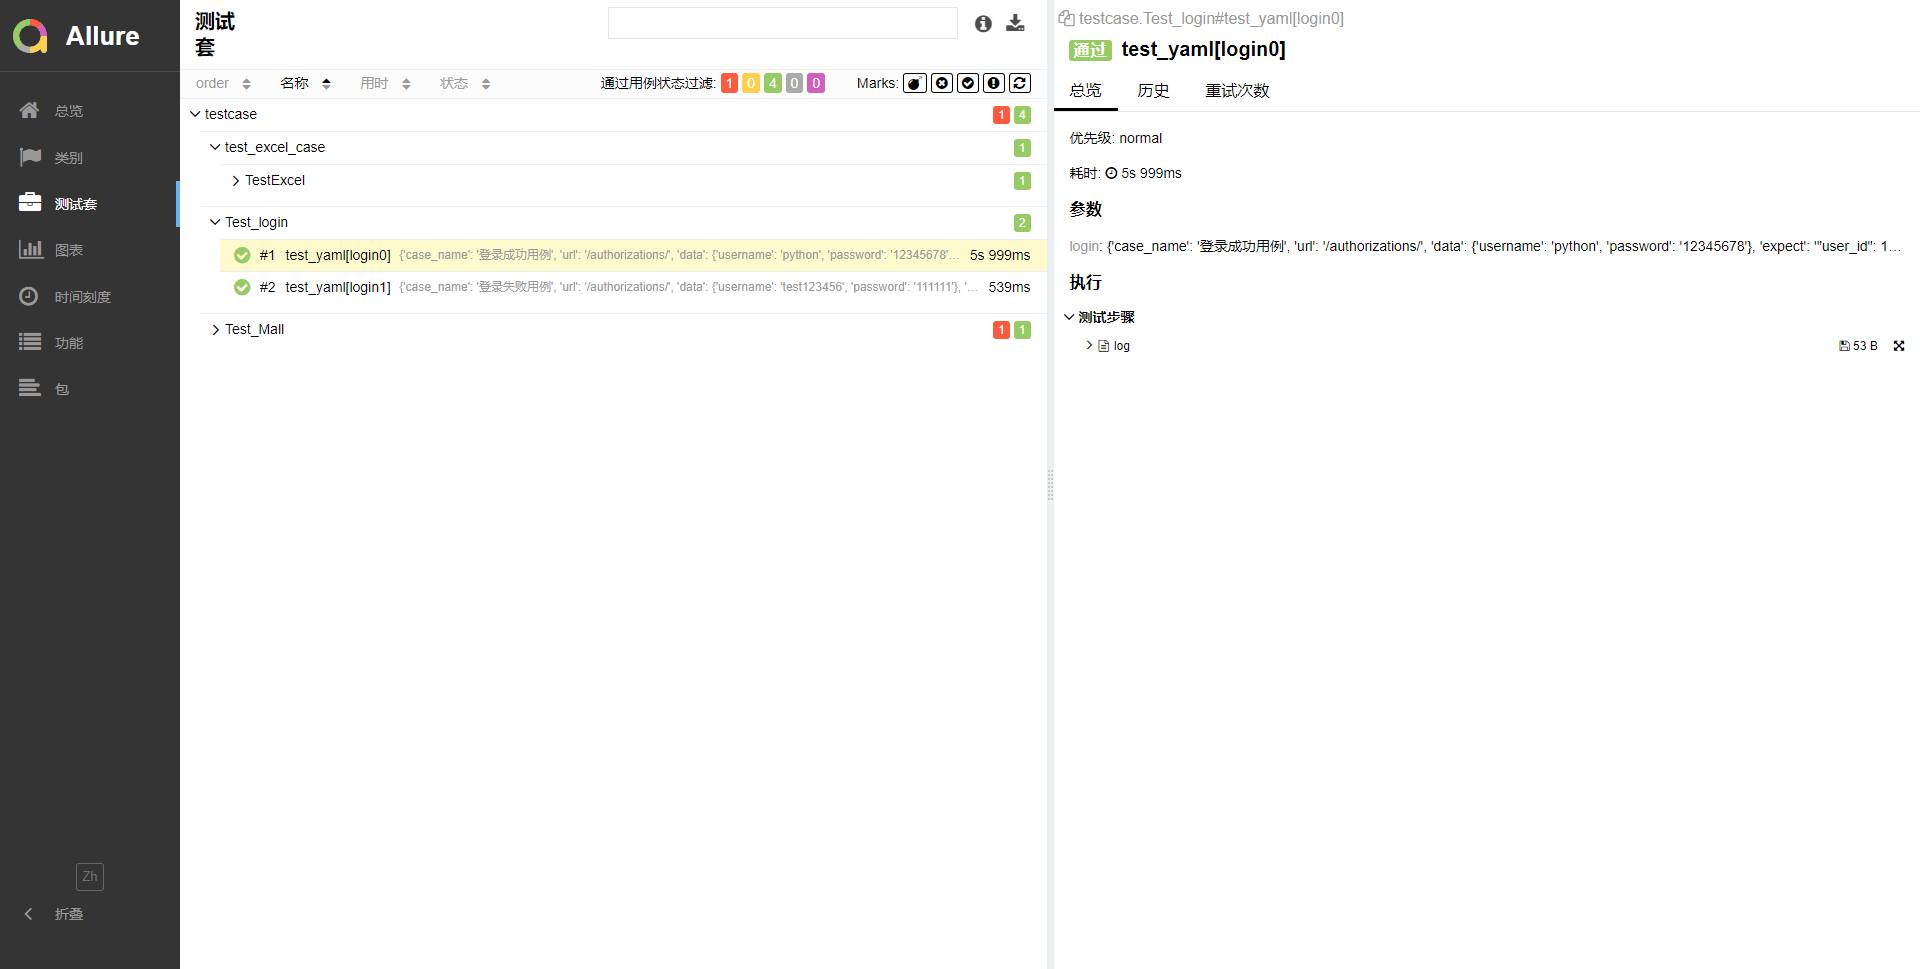Click the duration clock icon

(x=1111, y=173)
